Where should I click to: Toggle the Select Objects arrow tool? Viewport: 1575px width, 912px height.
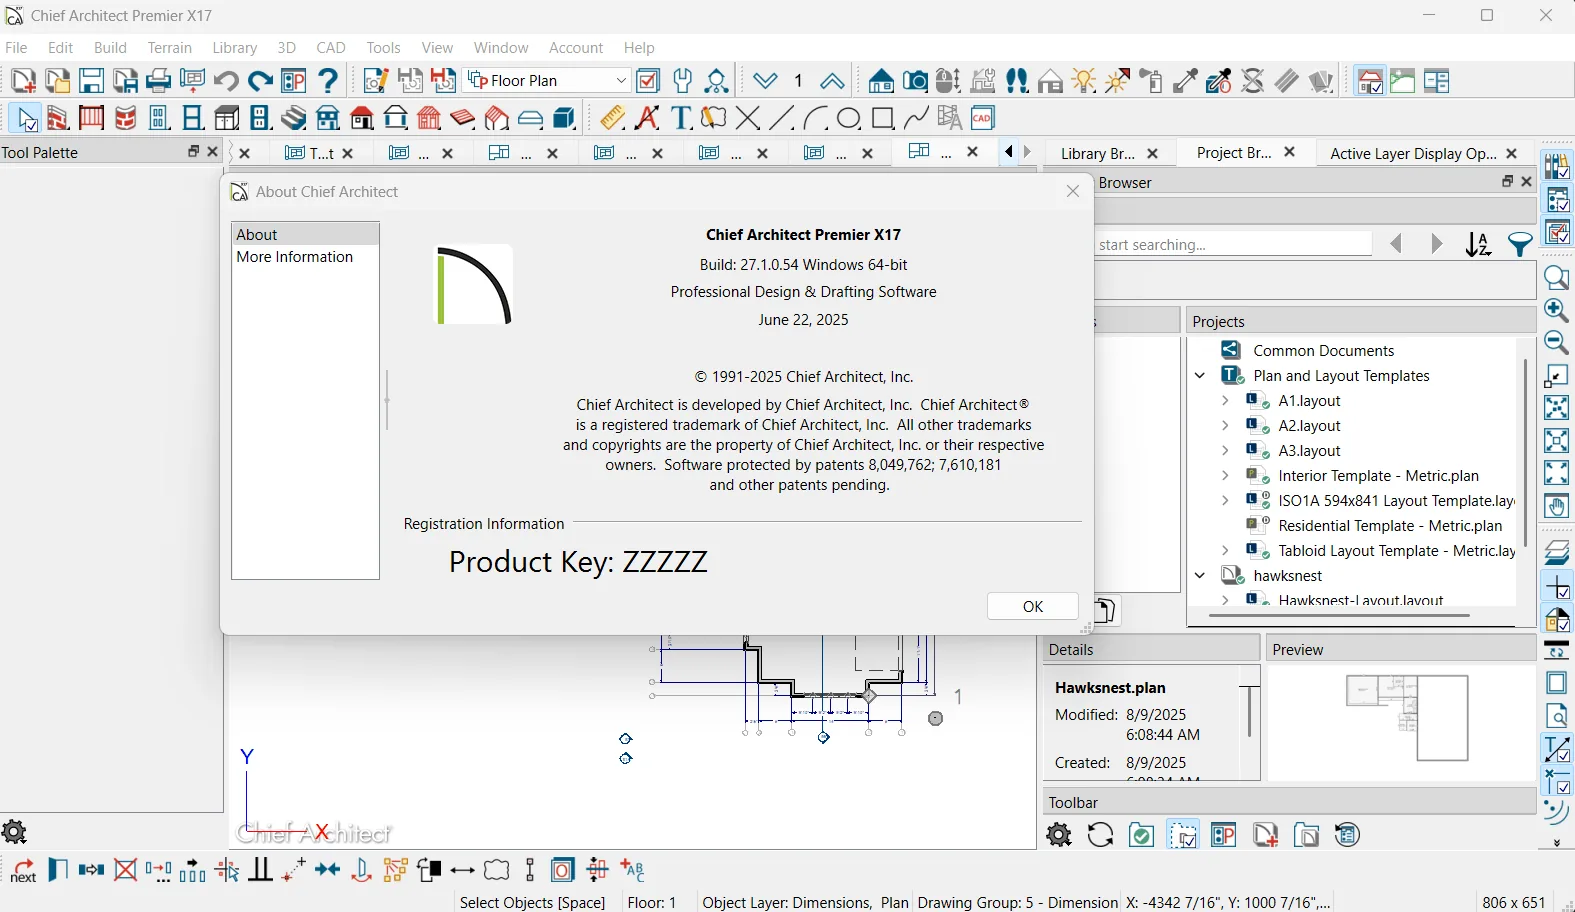[x=24, y=118]
